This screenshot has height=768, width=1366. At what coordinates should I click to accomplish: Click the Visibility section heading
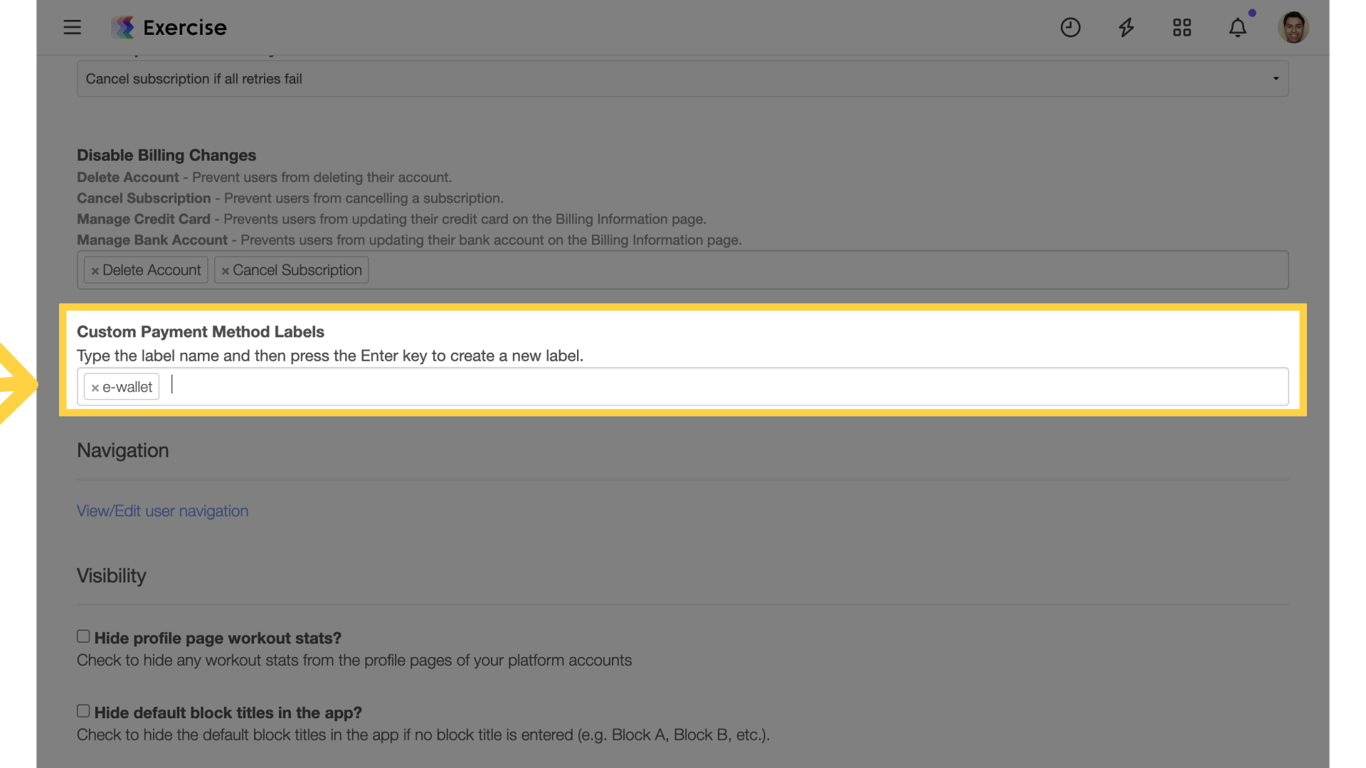[111, 576]
